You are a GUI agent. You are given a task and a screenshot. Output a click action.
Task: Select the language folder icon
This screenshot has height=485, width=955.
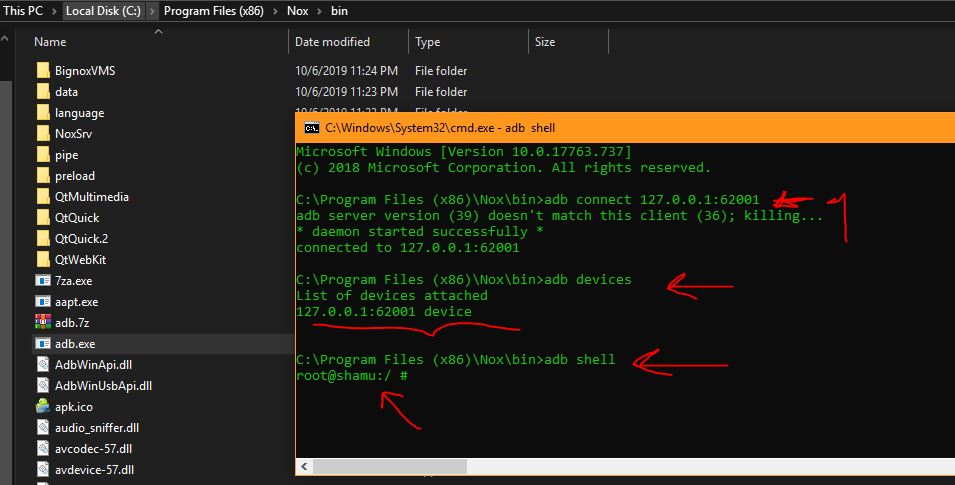point(43,113)
